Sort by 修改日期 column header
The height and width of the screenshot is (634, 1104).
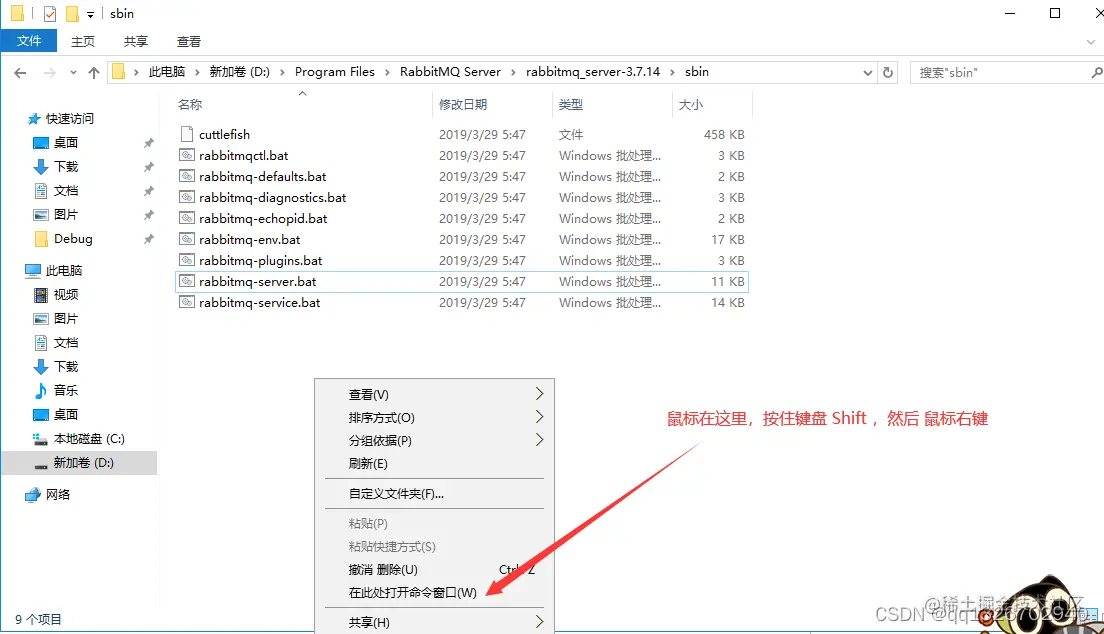(x=463, y=104)
